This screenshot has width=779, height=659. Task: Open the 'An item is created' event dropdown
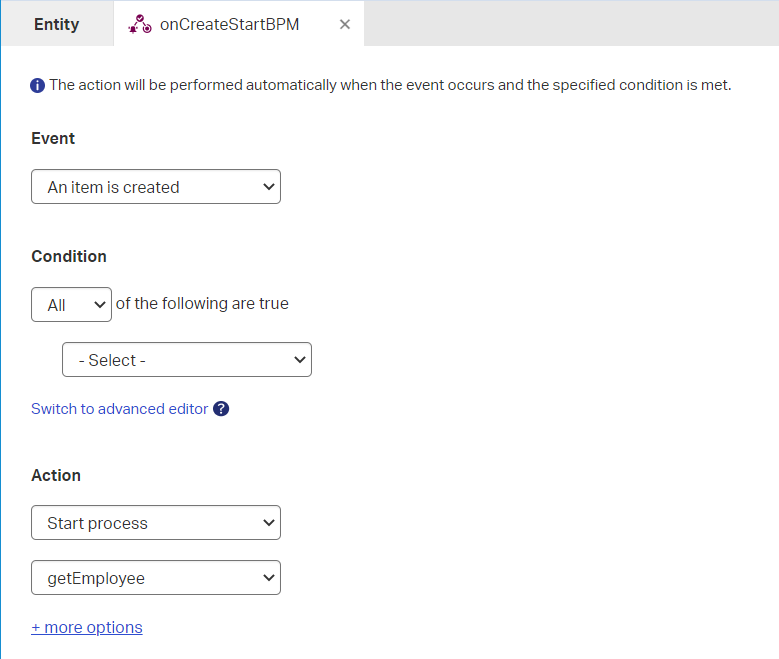pos(155,187)
